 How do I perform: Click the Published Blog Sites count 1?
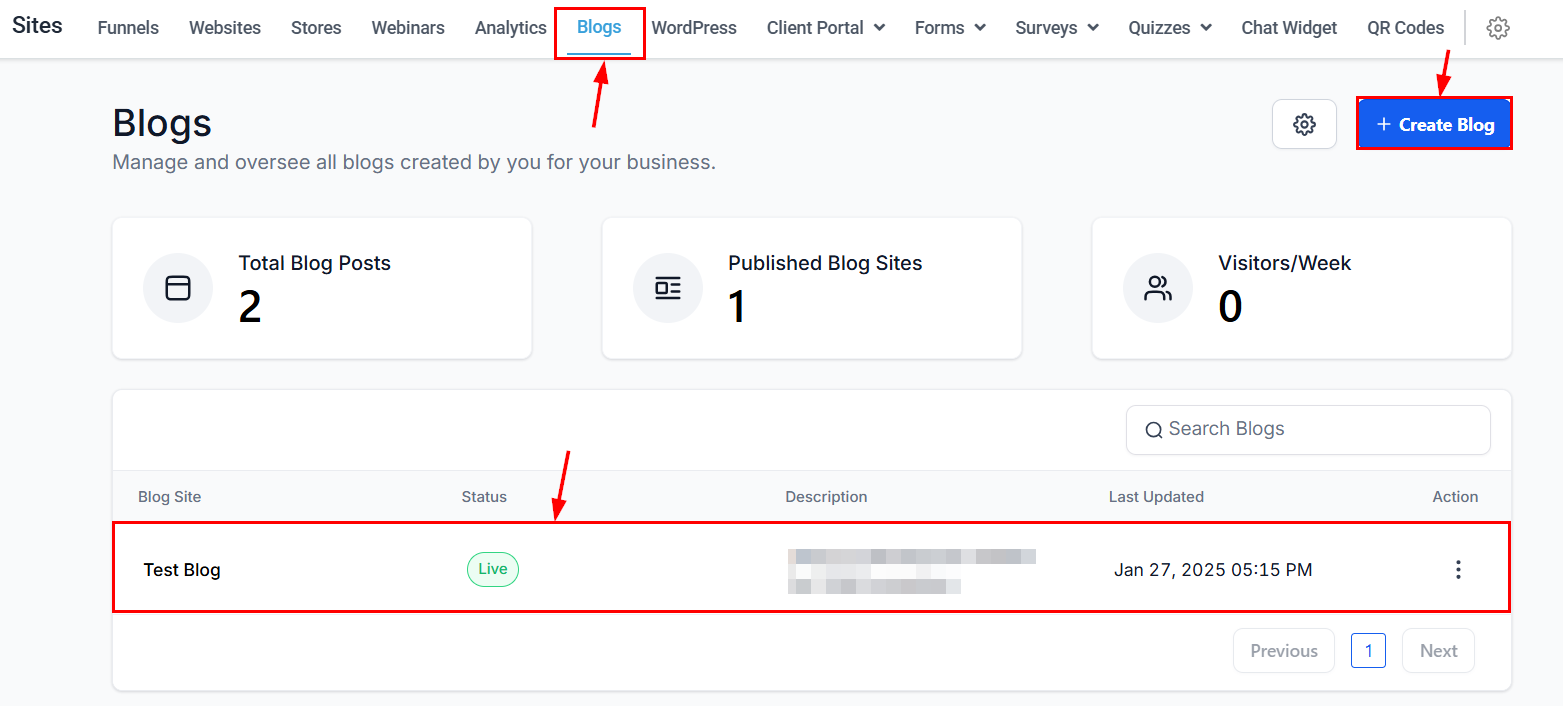[x=737, y=307]
